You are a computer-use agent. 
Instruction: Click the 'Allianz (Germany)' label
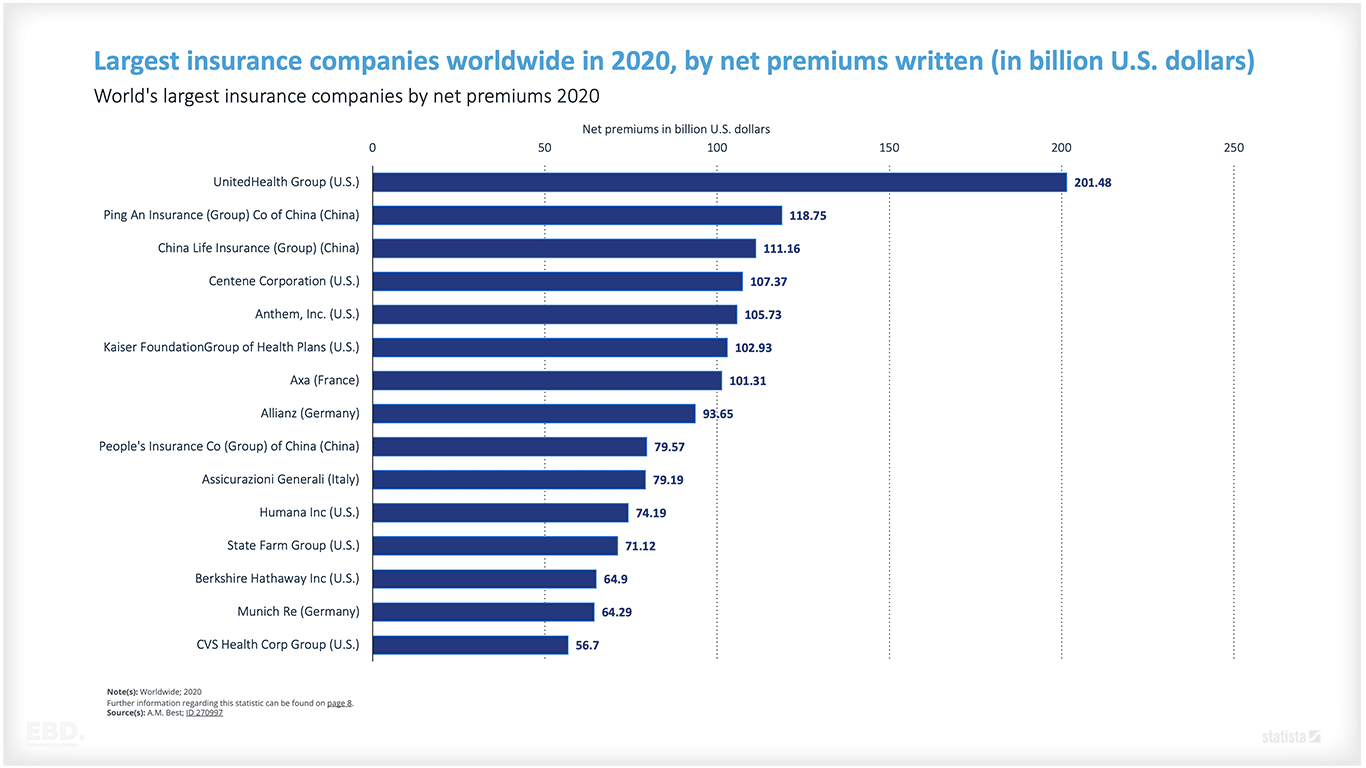(310, 413)
